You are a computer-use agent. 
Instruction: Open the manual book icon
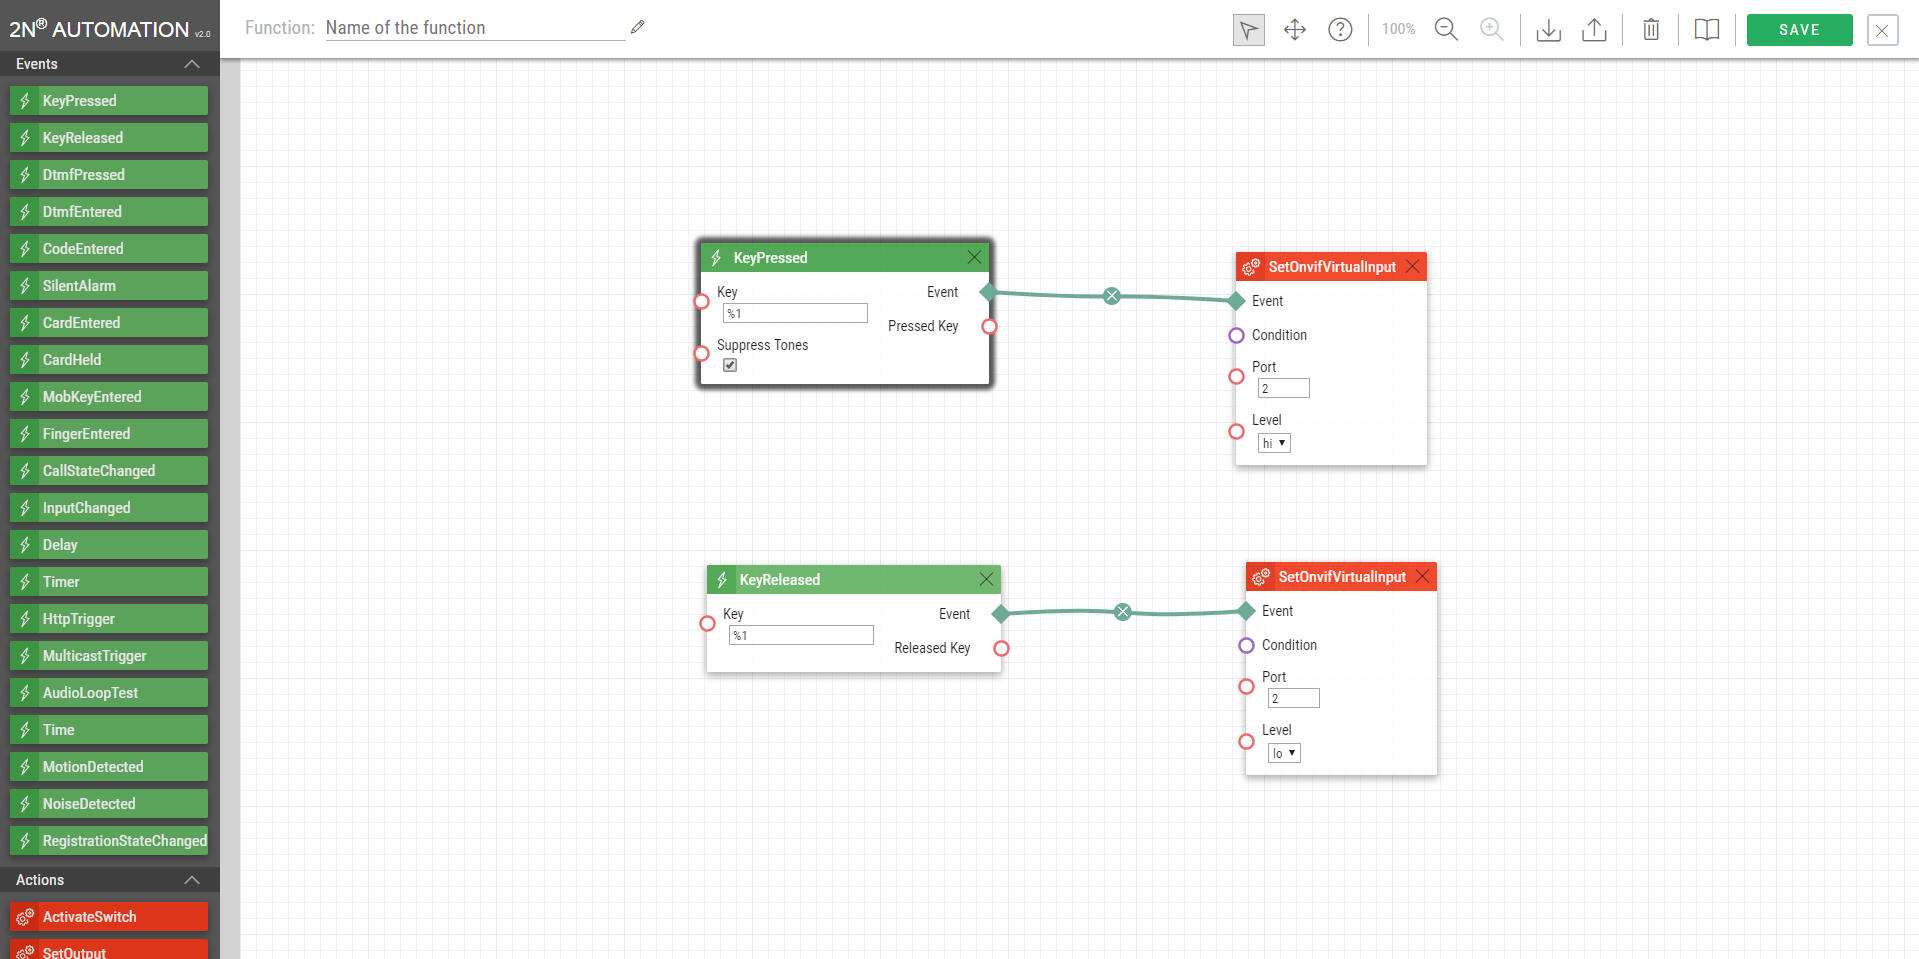point(1706,30)
